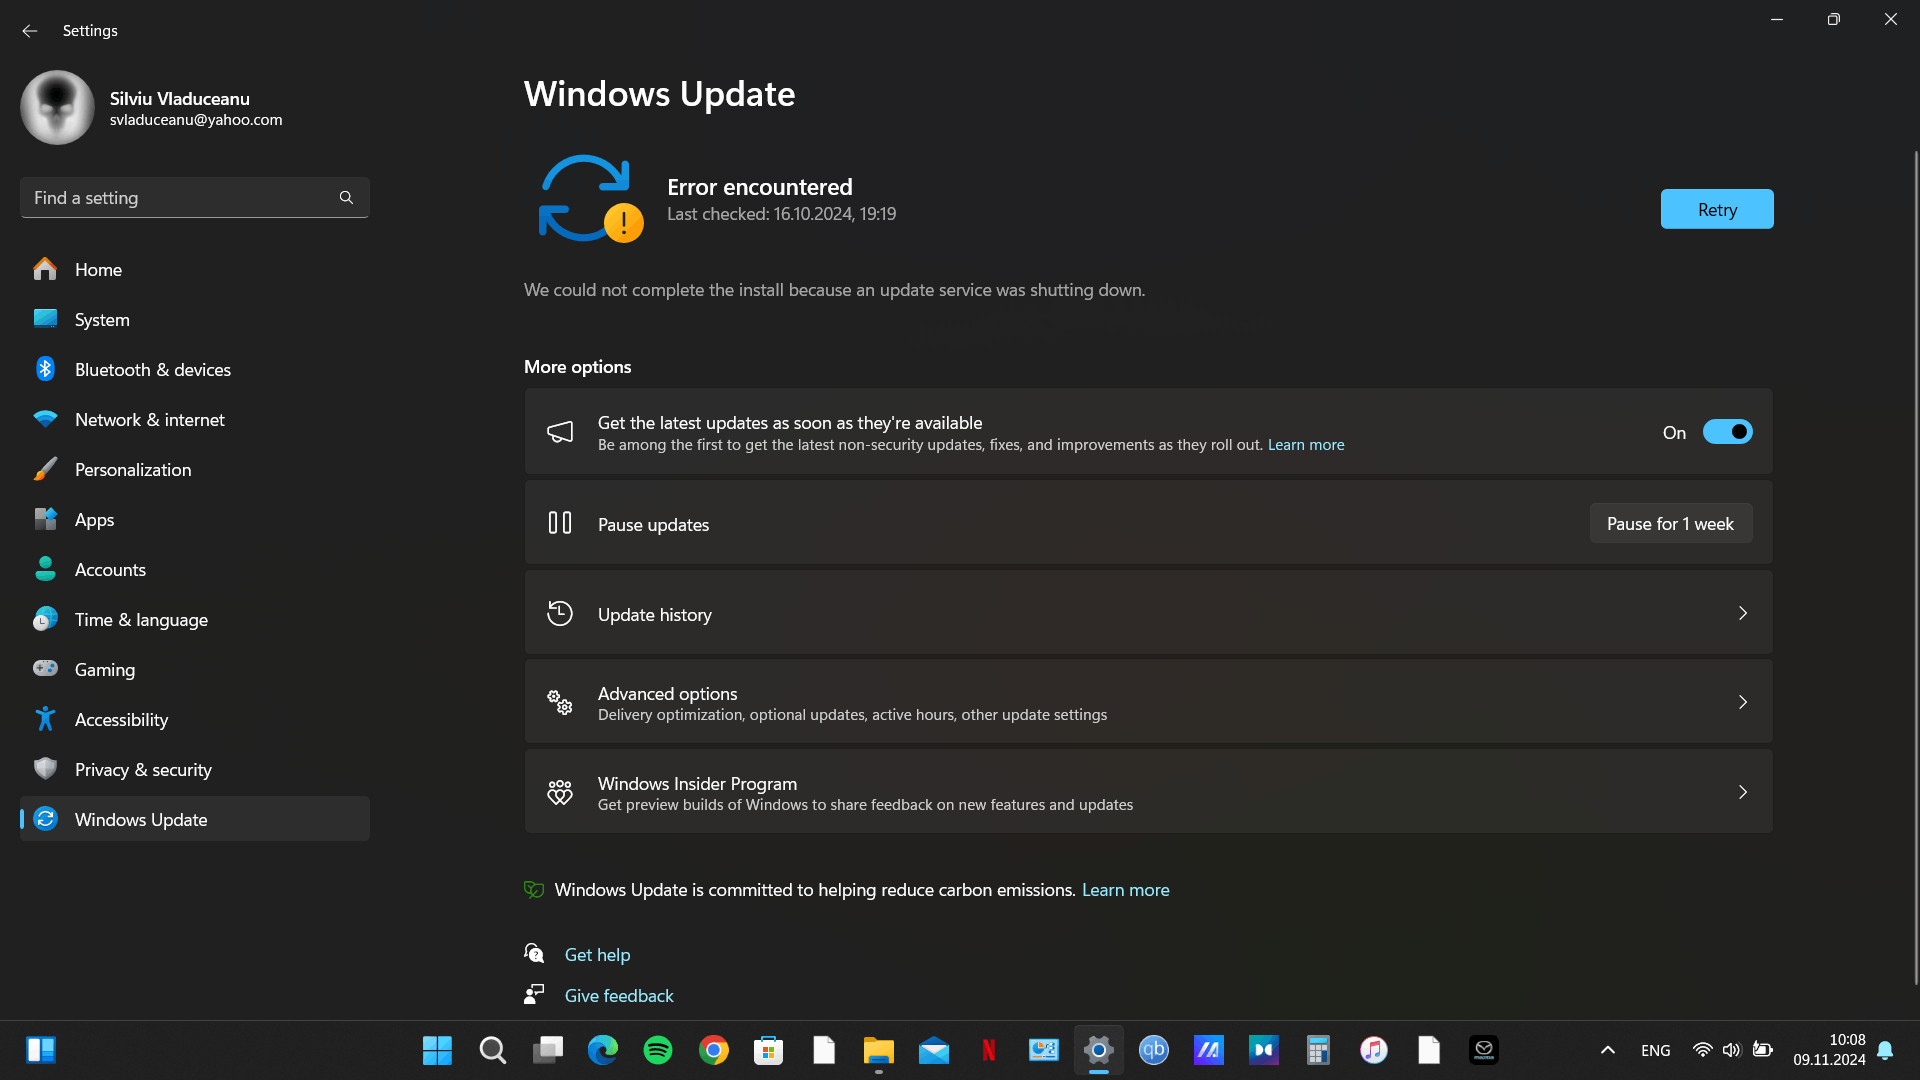Go to System settings

click(x=195, y=319)
